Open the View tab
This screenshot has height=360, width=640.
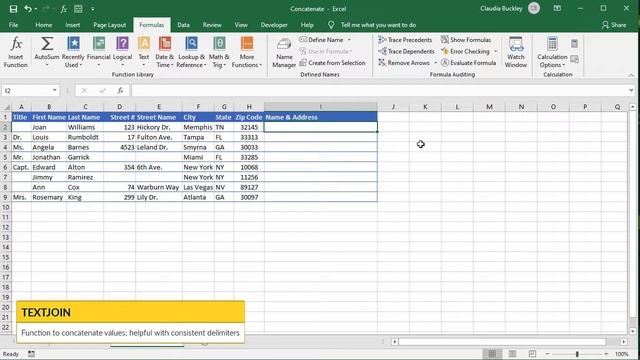pyautogui.click(x=241, y=25)
